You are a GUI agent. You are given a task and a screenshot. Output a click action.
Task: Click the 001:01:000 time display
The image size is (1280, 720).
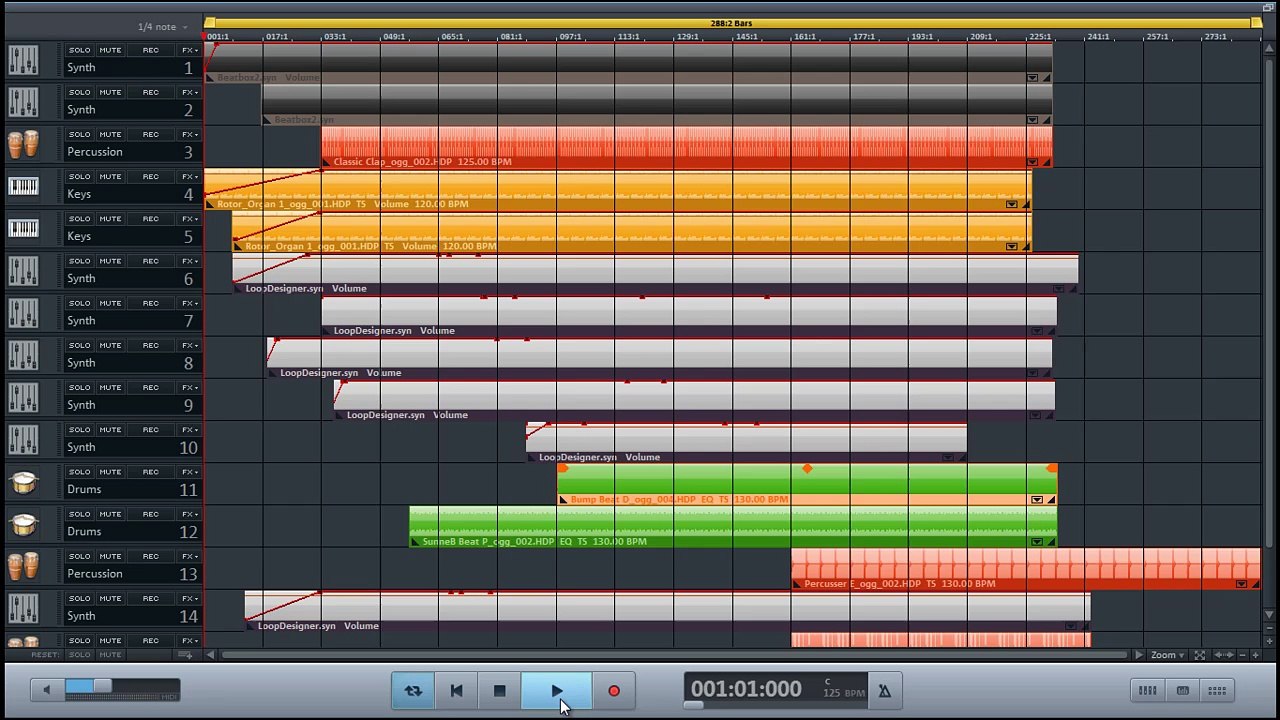coord(746,689)
